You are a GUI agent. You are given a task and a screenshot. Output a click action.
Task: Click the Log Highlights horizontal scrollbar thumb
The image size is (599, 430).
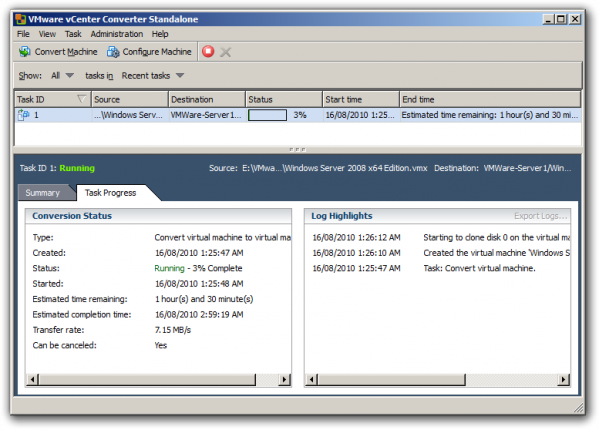(392, 380)
